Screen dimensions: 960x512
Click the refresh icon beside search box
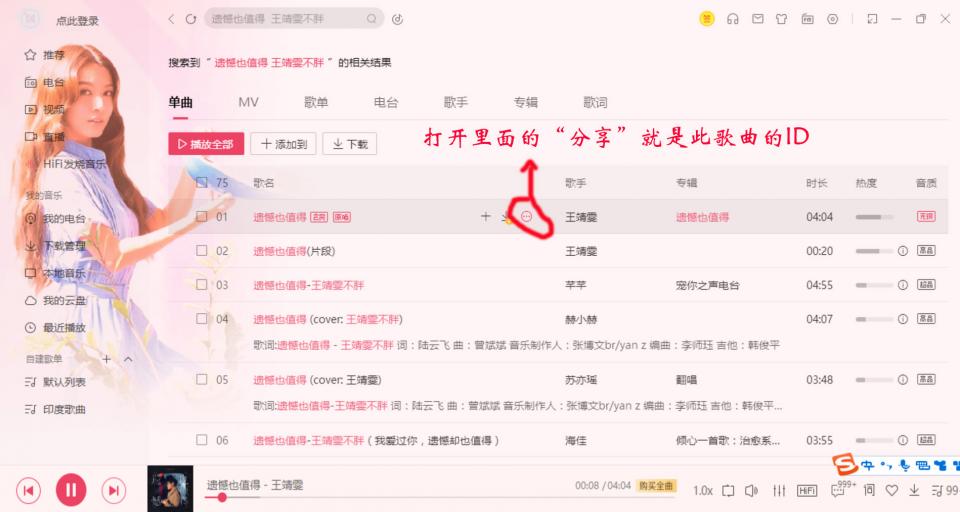(191, 19)
